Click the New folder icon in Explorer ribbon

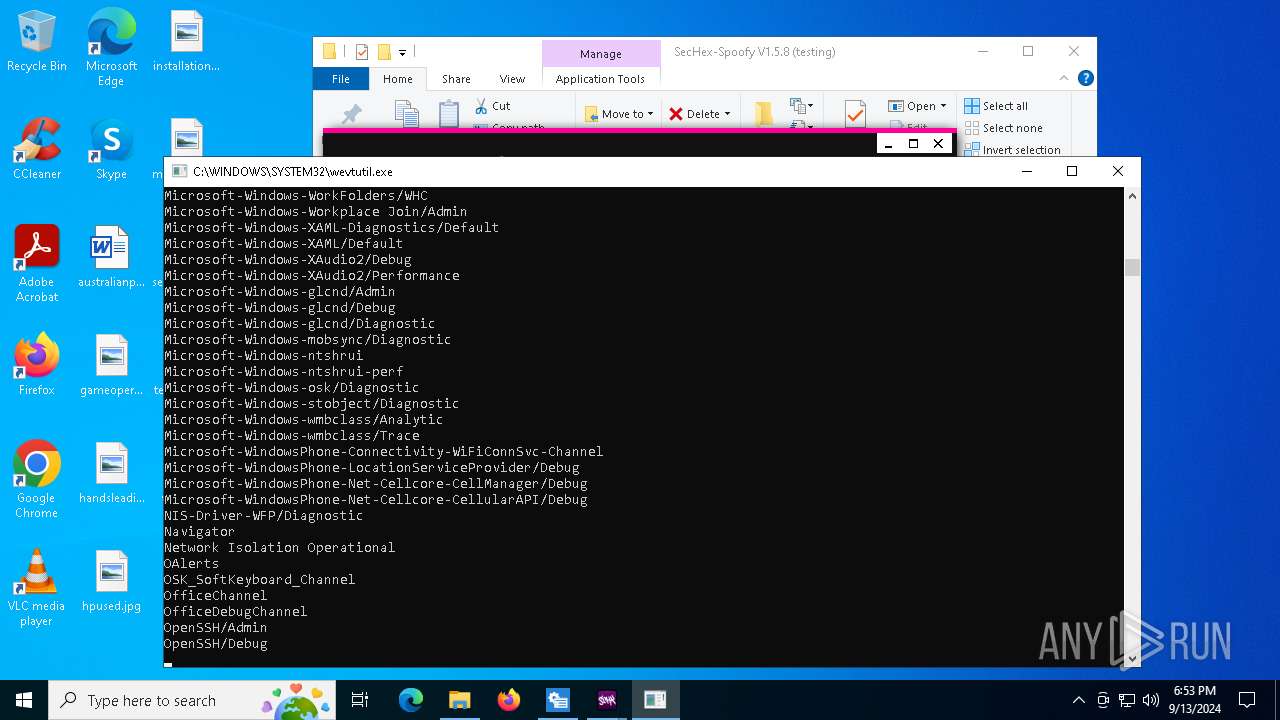pyautogui.click(x=764, y=114)
